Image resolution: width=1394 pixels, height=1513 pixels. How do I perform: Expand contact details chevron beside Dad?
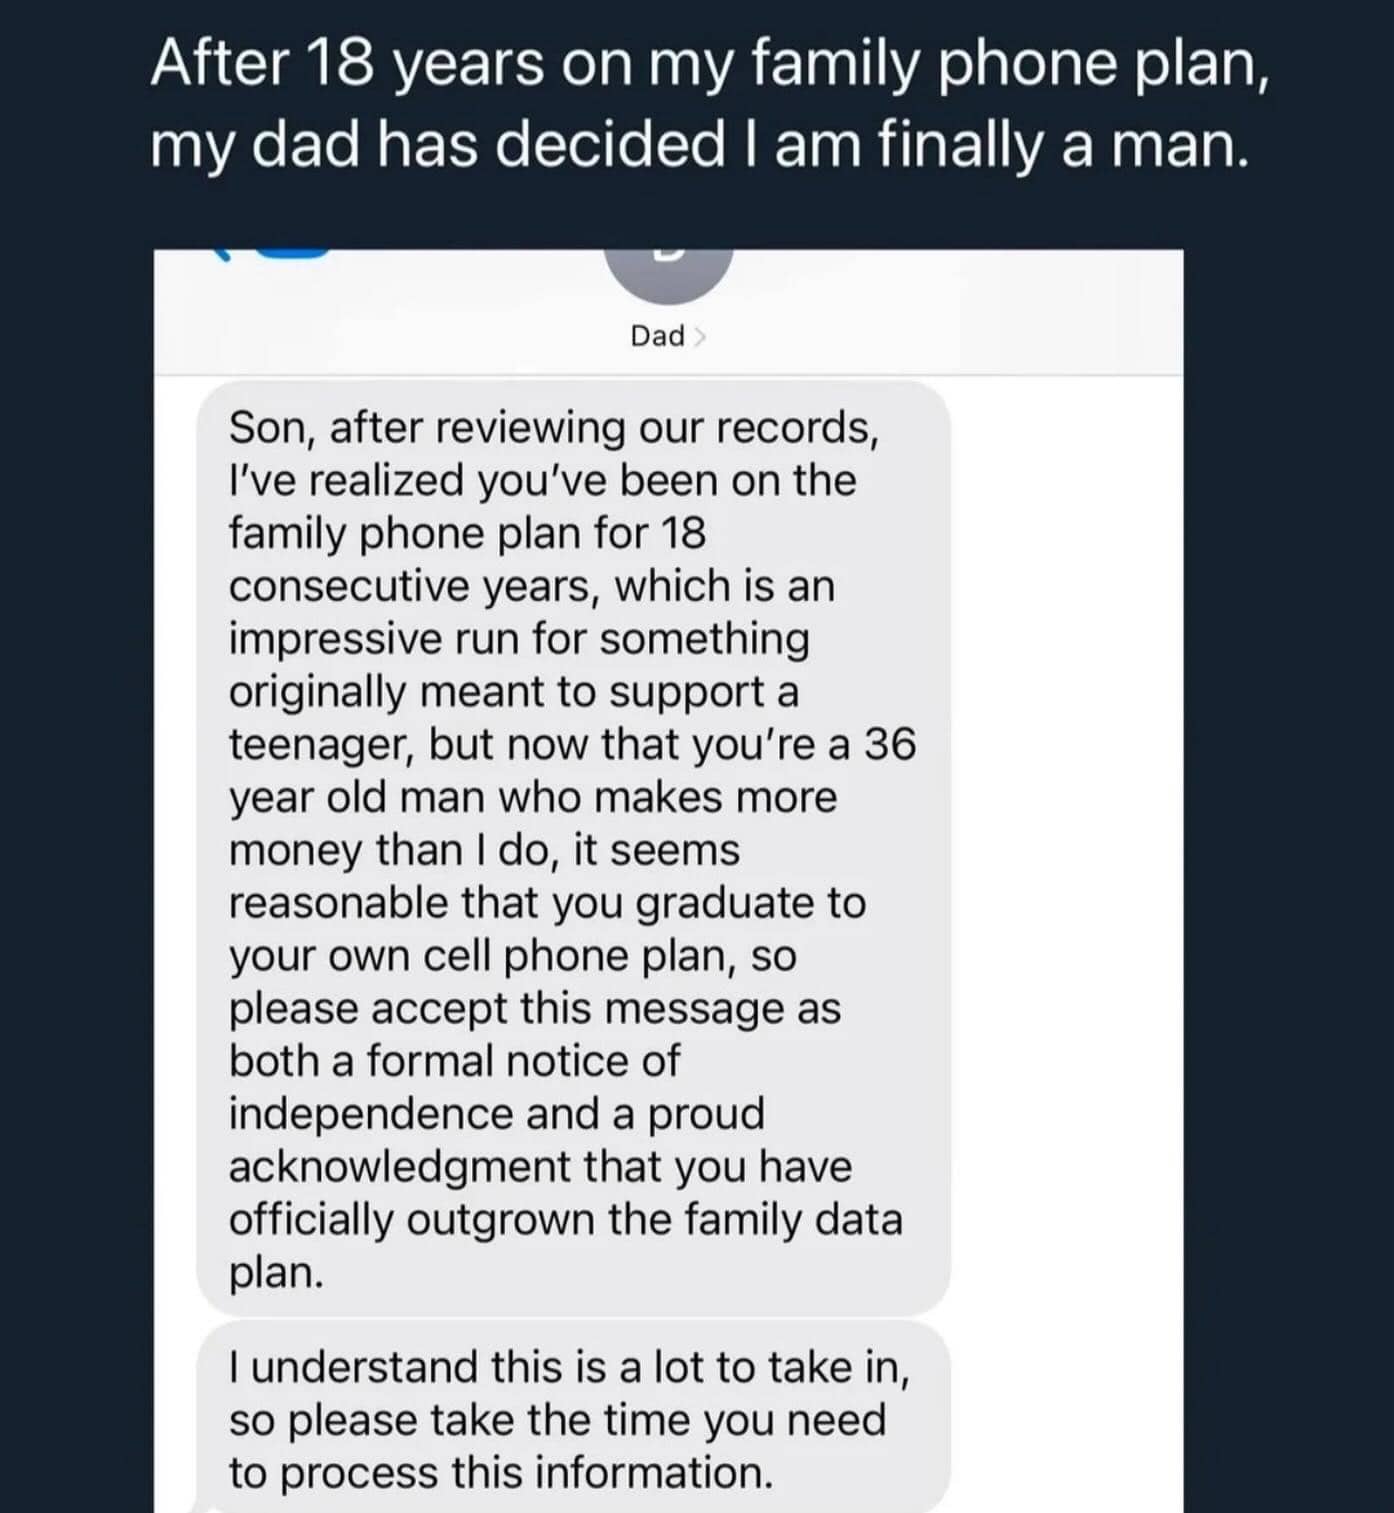coord(699,336)
